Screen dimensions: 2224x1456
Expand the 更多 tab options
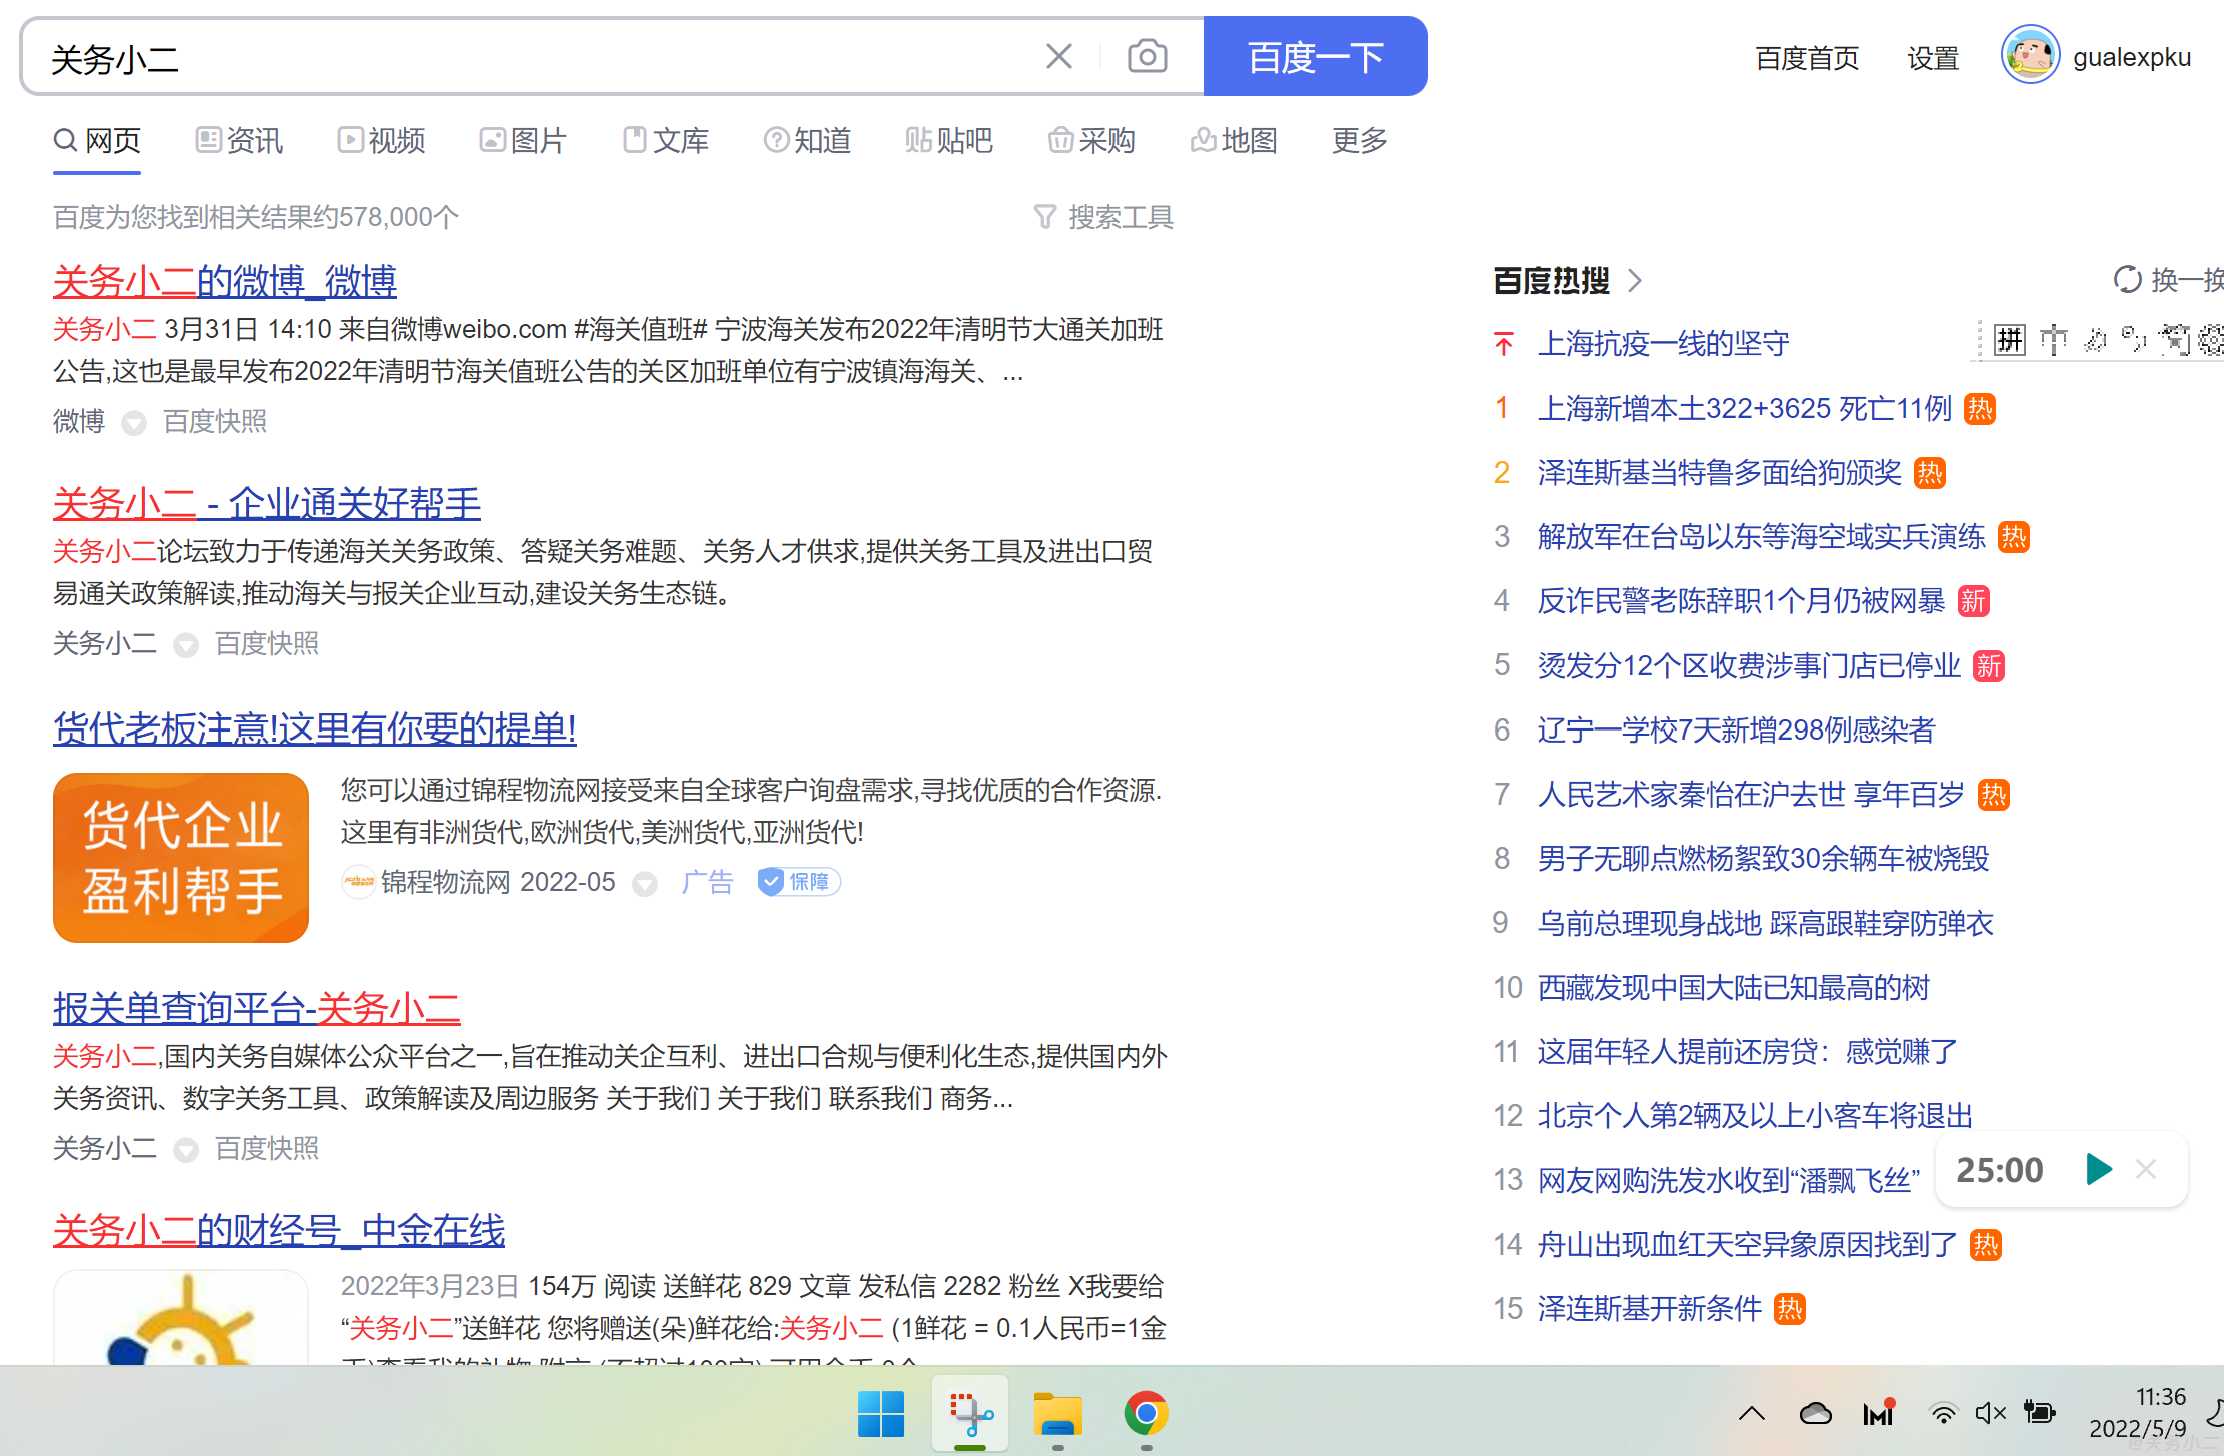click(x=1359, y=140)
